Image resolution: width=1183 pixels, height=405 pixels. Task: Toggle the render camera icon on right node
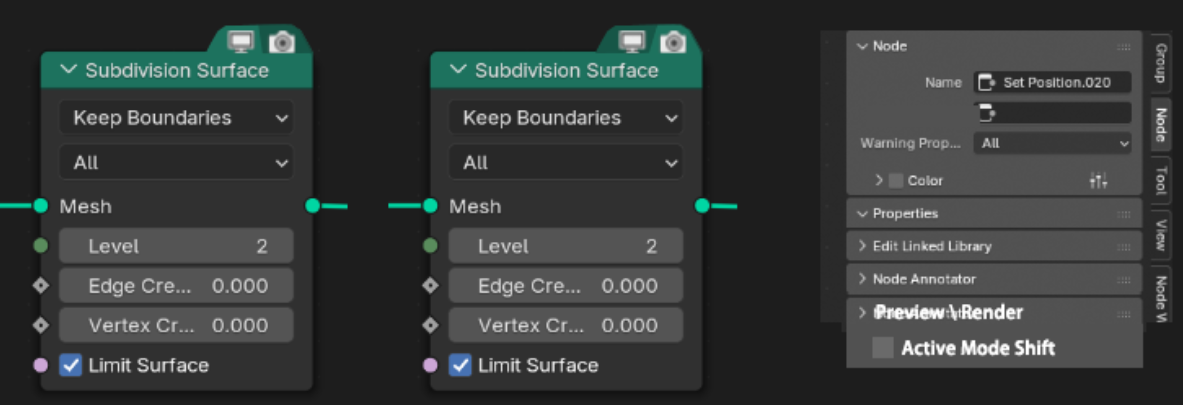673,41
